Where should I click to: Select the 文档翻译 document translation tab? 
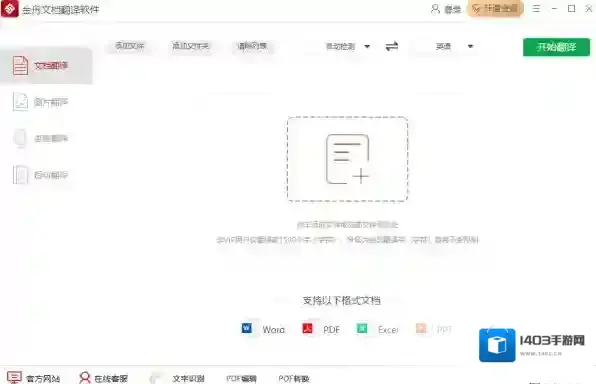pyautogui.click(x=46, y=65)
